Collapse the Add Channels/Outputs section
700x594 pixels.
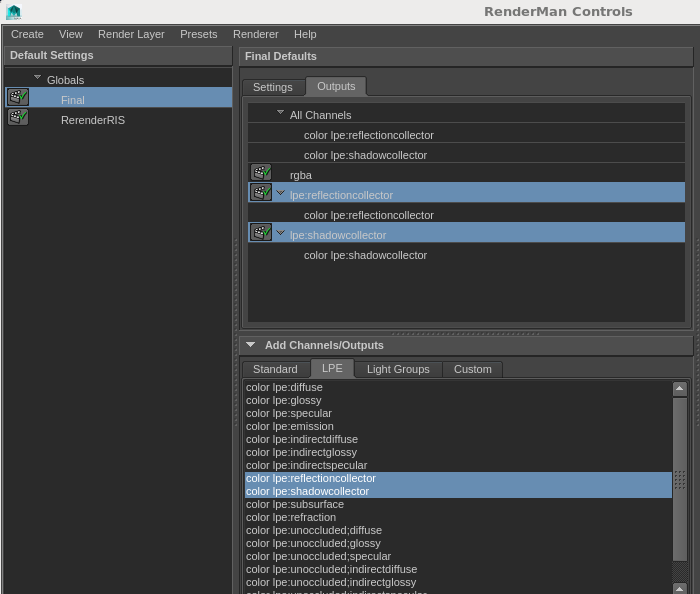point(250,345)
